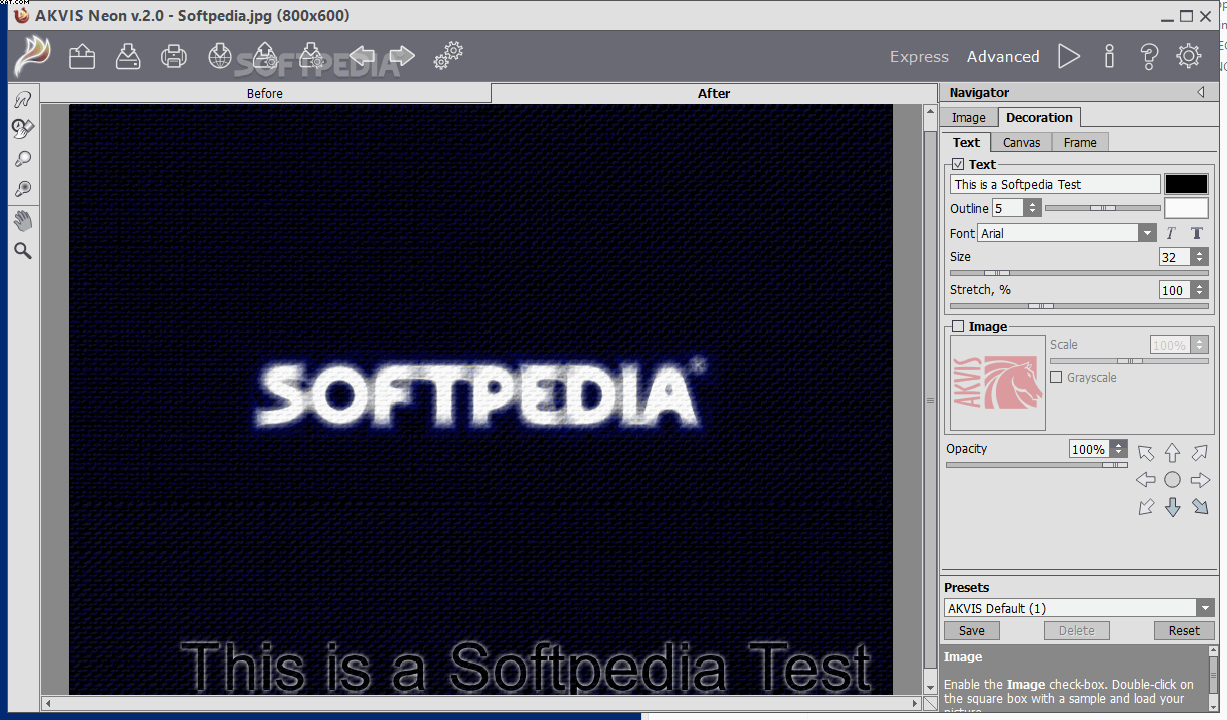1227x720 pixels.
Task: Click the Redo right arrow icon
Action: (402, 56)
